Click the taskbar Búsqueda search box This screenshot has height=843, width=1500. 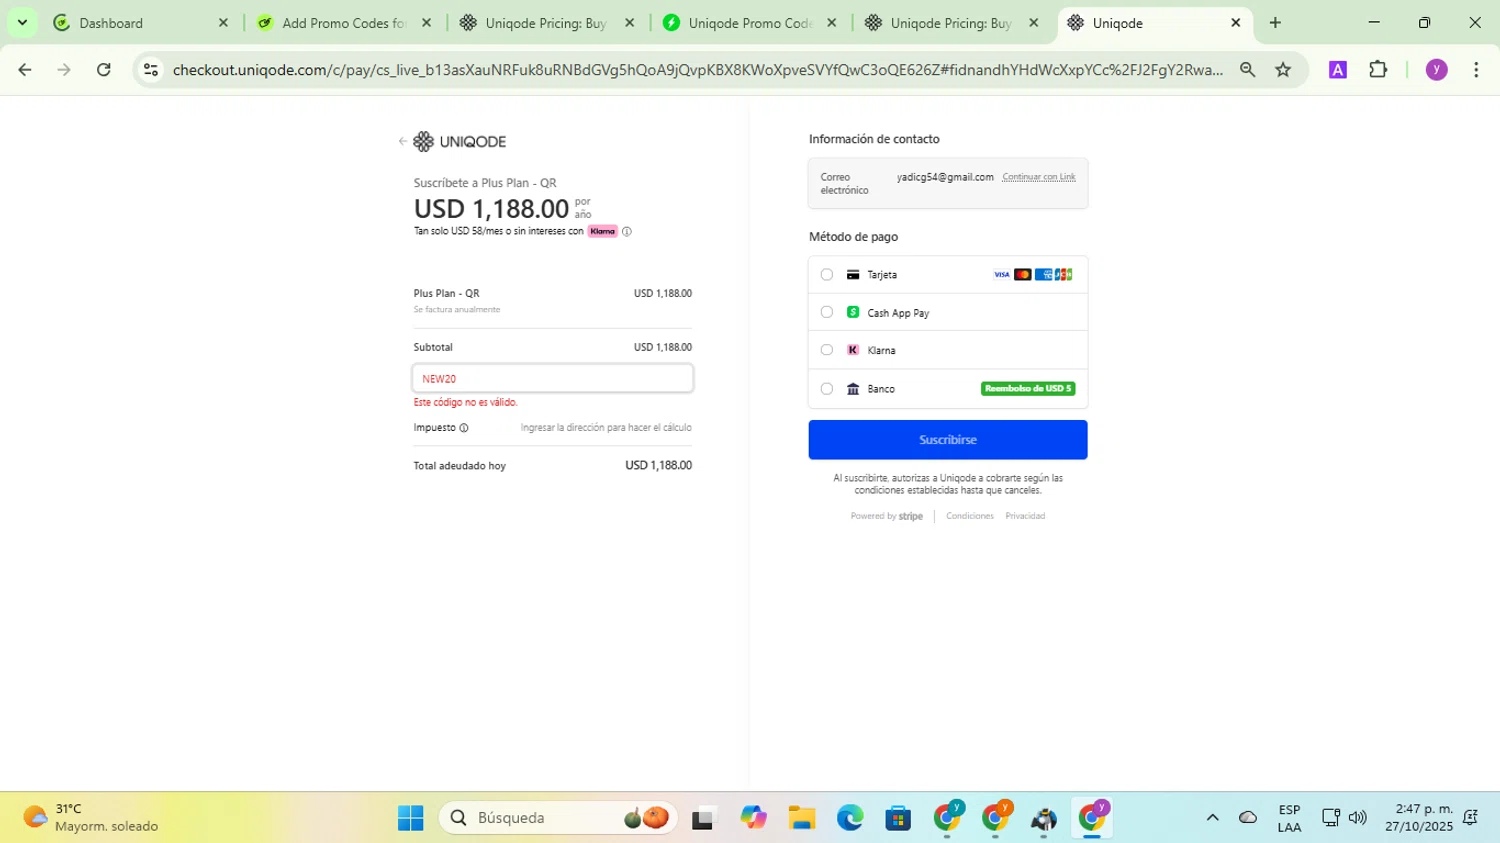click(x=558, y=818)
